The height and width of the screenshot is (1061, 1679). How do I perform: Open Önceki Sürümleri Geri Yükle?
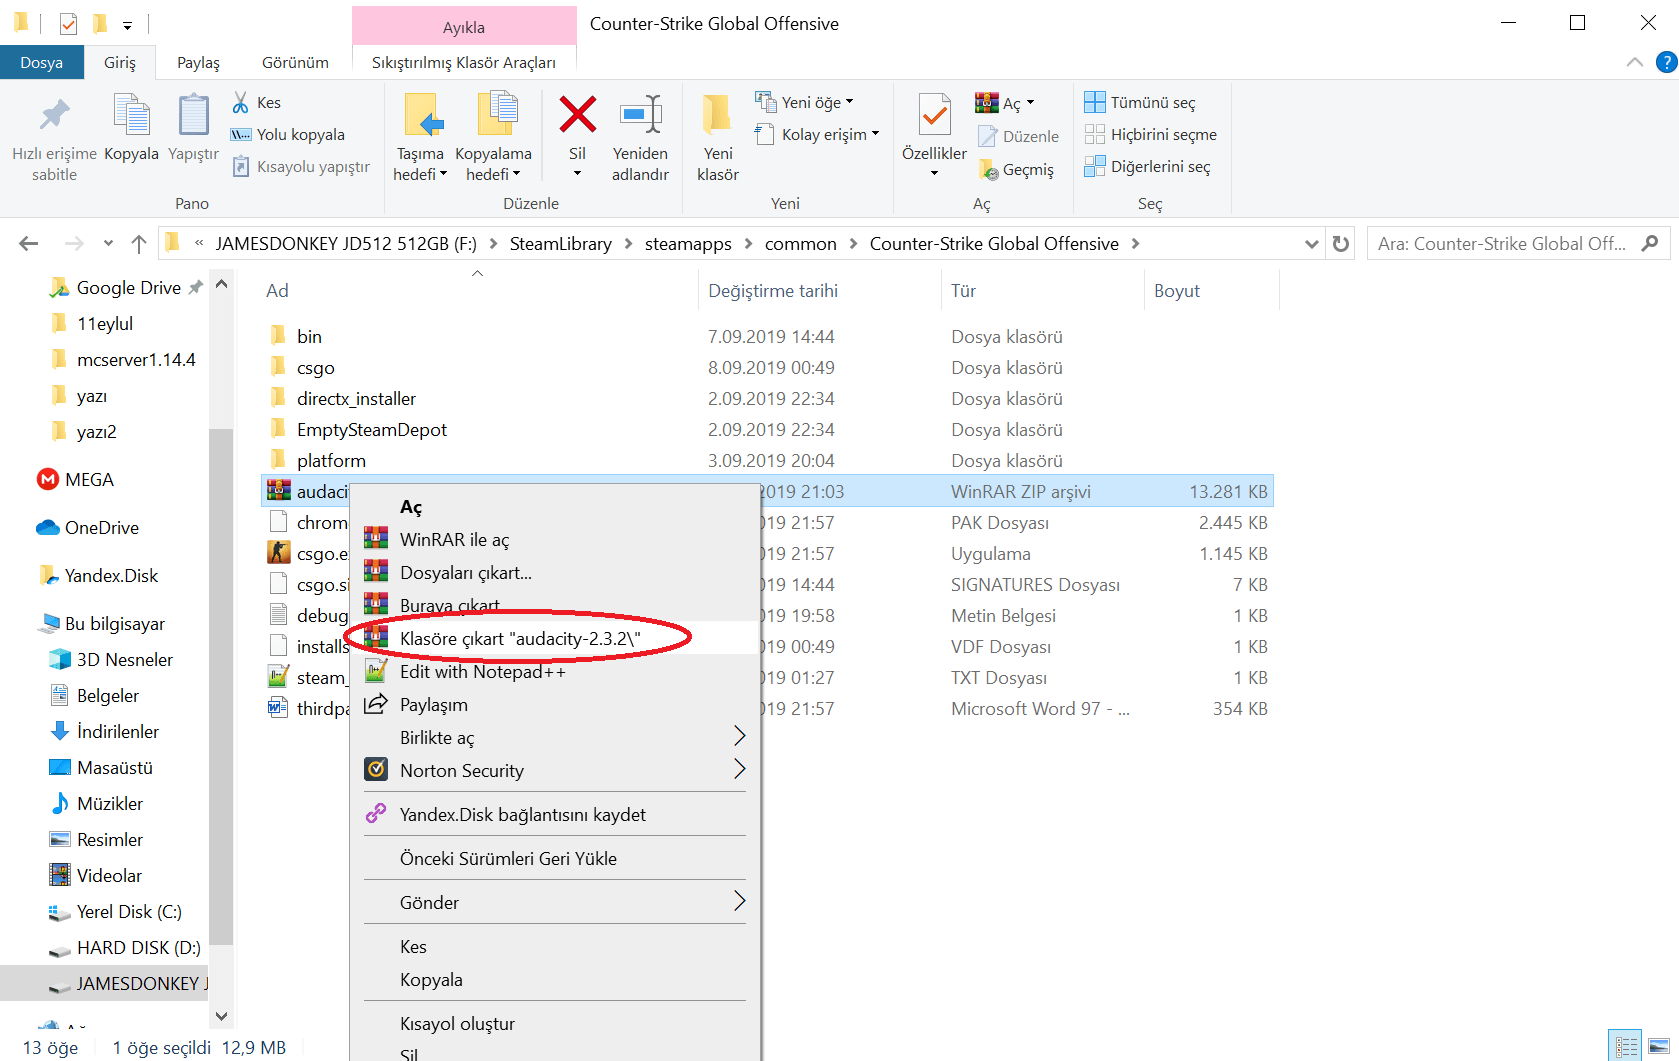click(507, 857)
